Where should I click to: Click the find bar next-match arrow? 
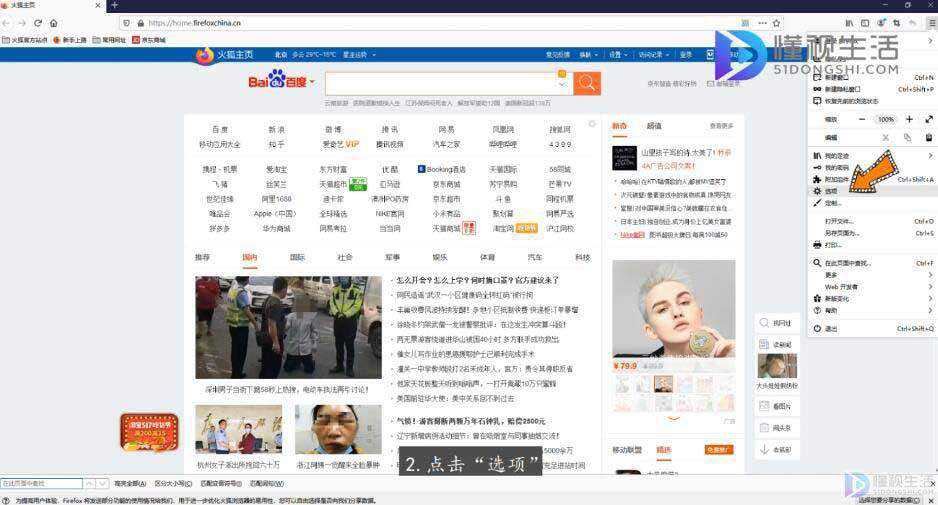[103, 483]
